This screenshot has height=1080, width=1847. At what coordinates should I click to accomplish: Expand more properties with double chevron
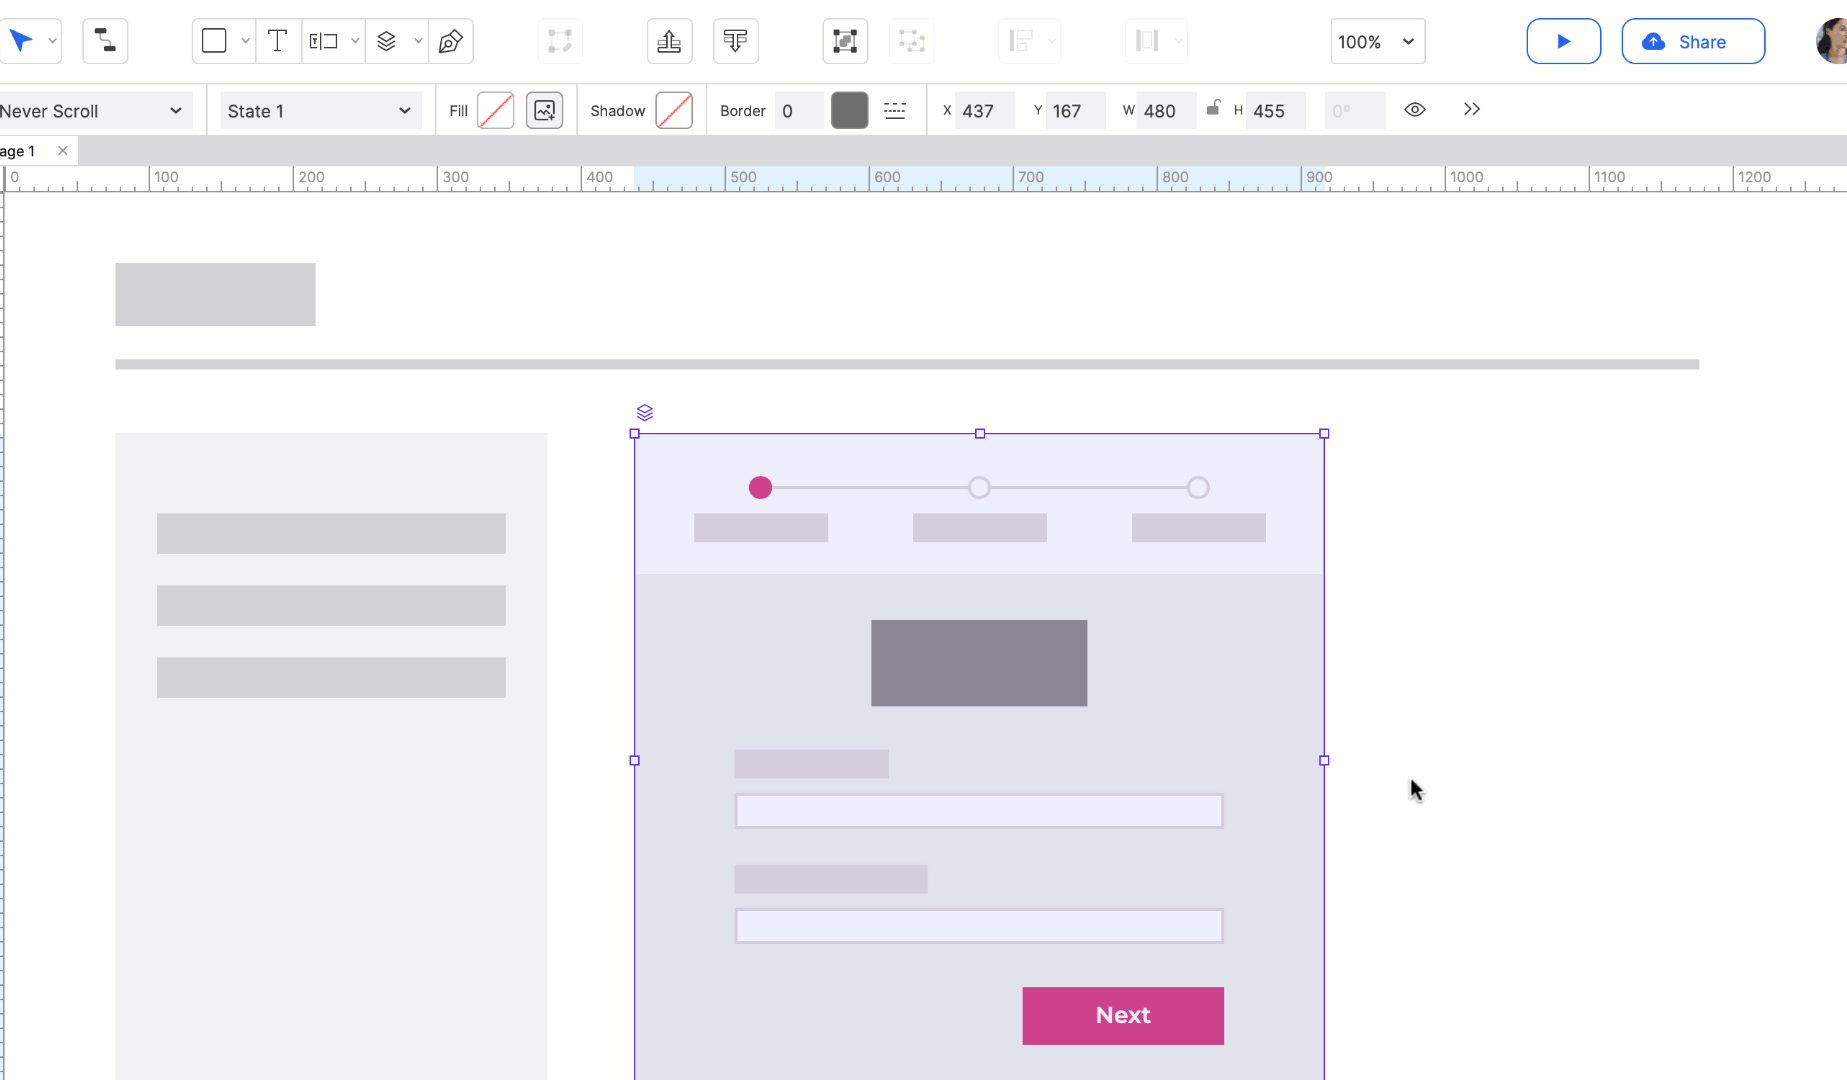click(1471, 110)
